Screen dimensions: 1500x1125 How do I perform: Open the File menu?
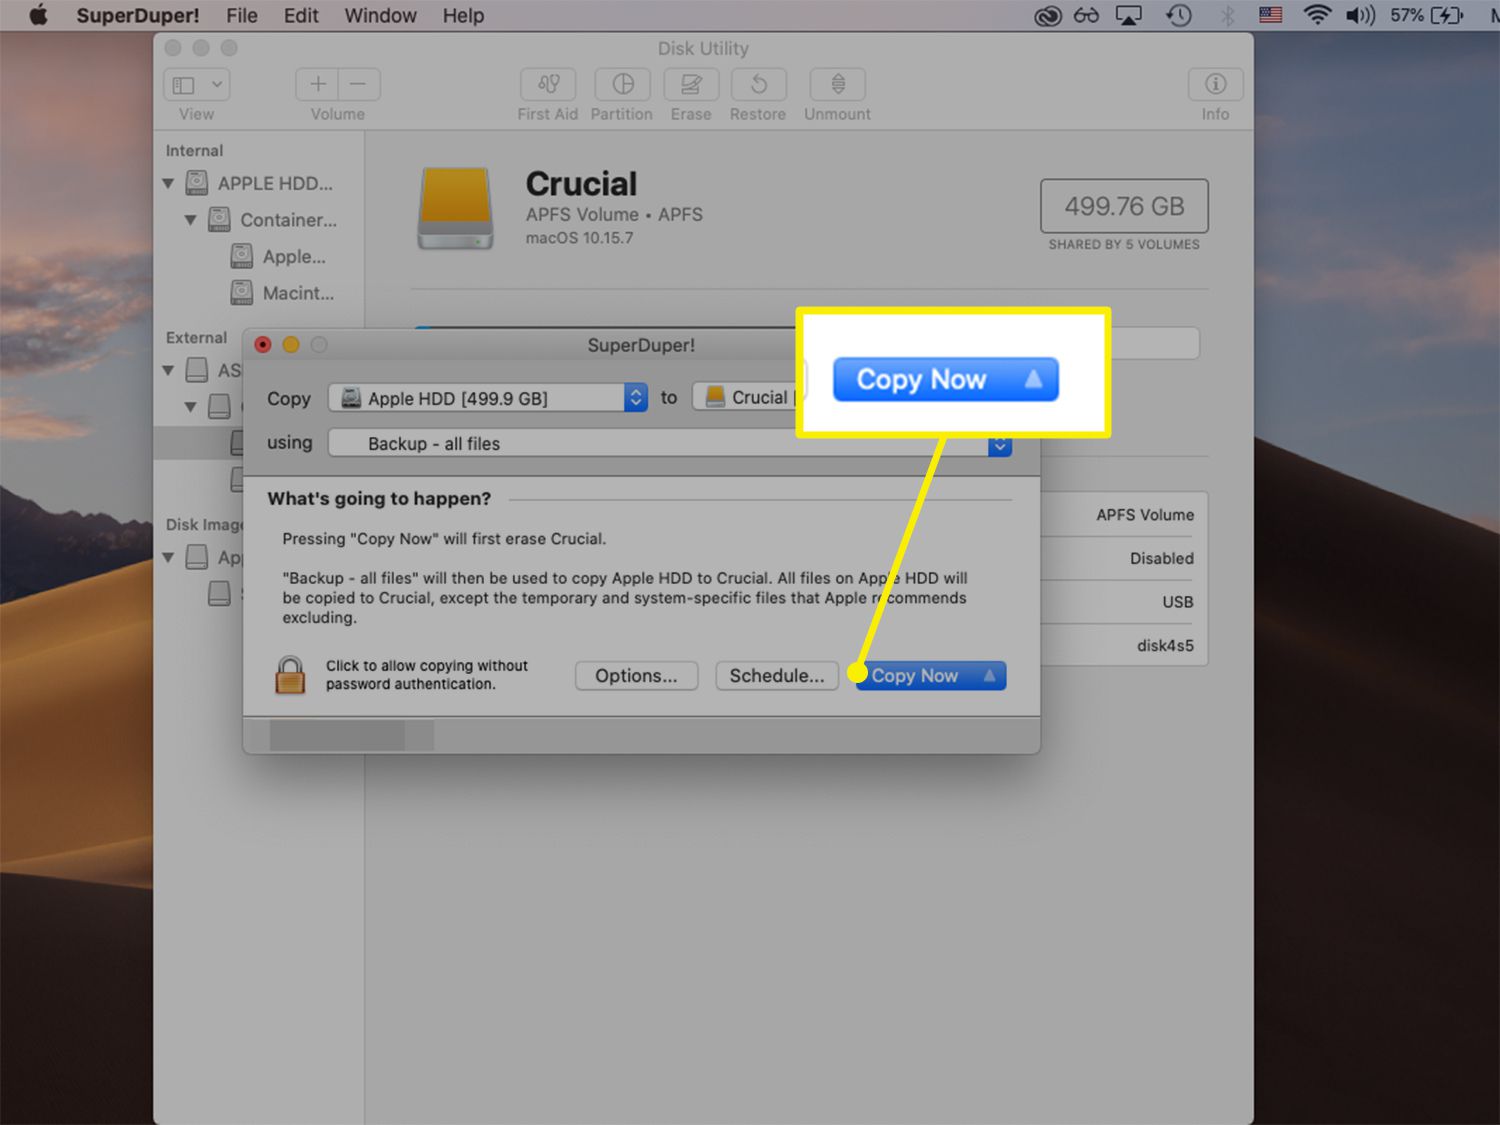pyautogui.click(x=242, y=15)
